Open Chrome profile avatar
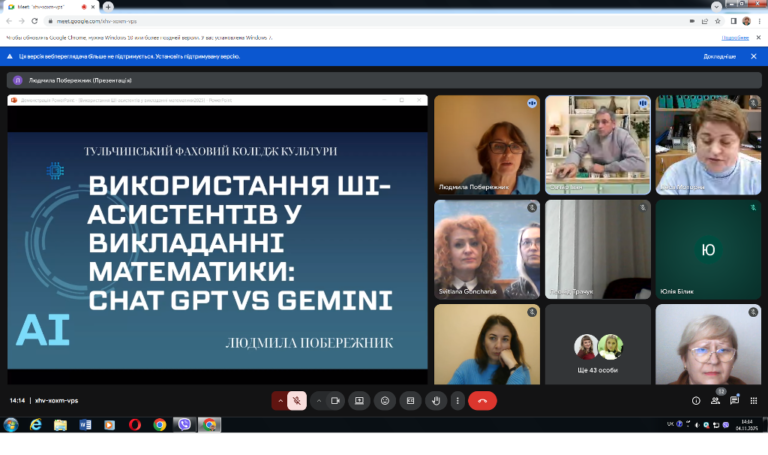The width and height of the screenshot is (768, 455). click(746, 21)
